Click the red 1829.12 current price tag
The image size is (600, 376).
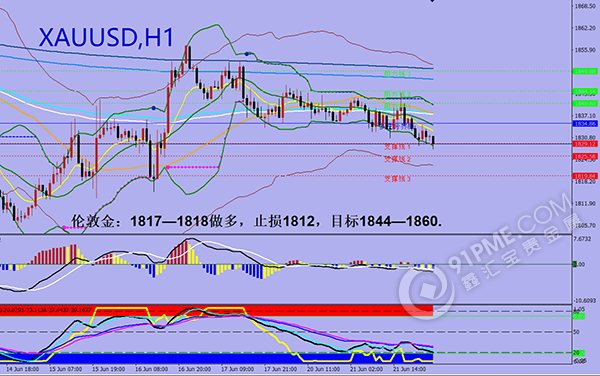(x=585, y=144)
